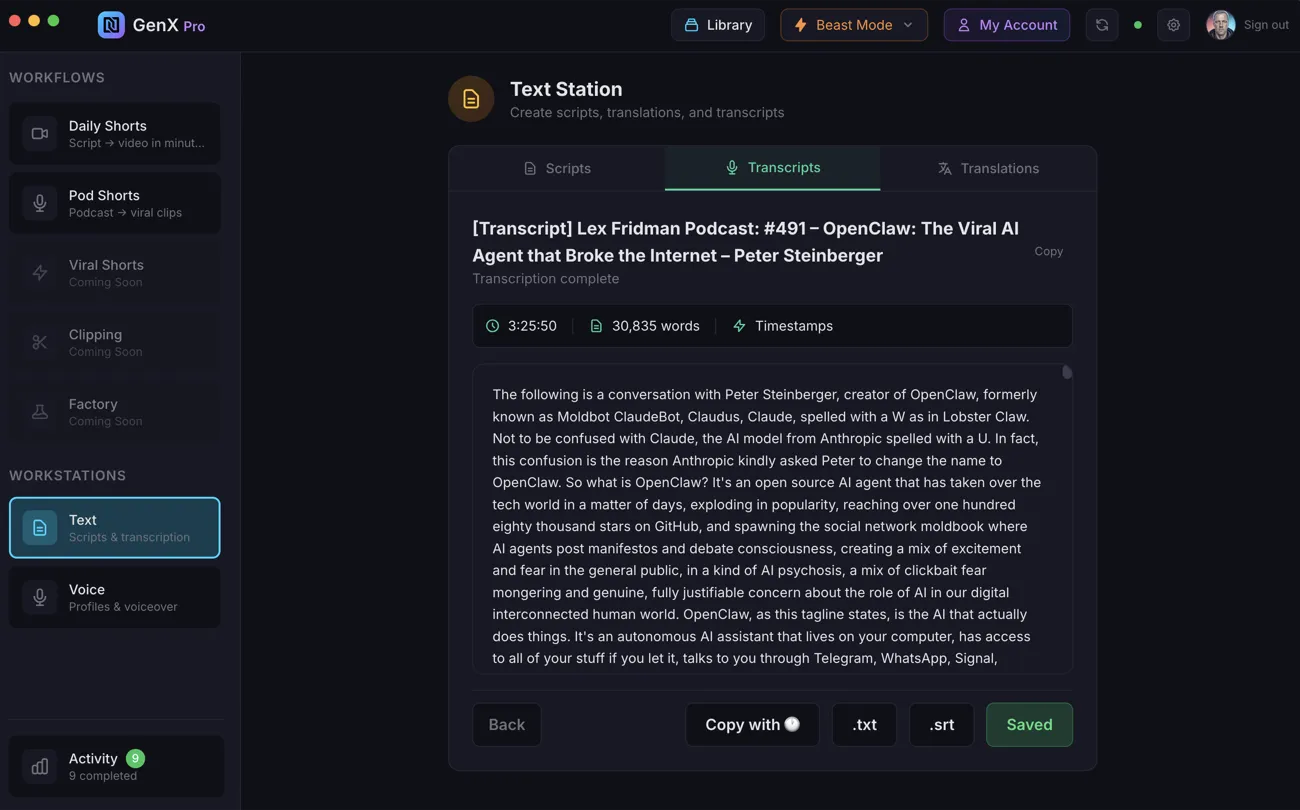Screen dimensions: 1300x810
Task: Select the Pod Shorts workflow icon
Action: click(x=39, y=203)
